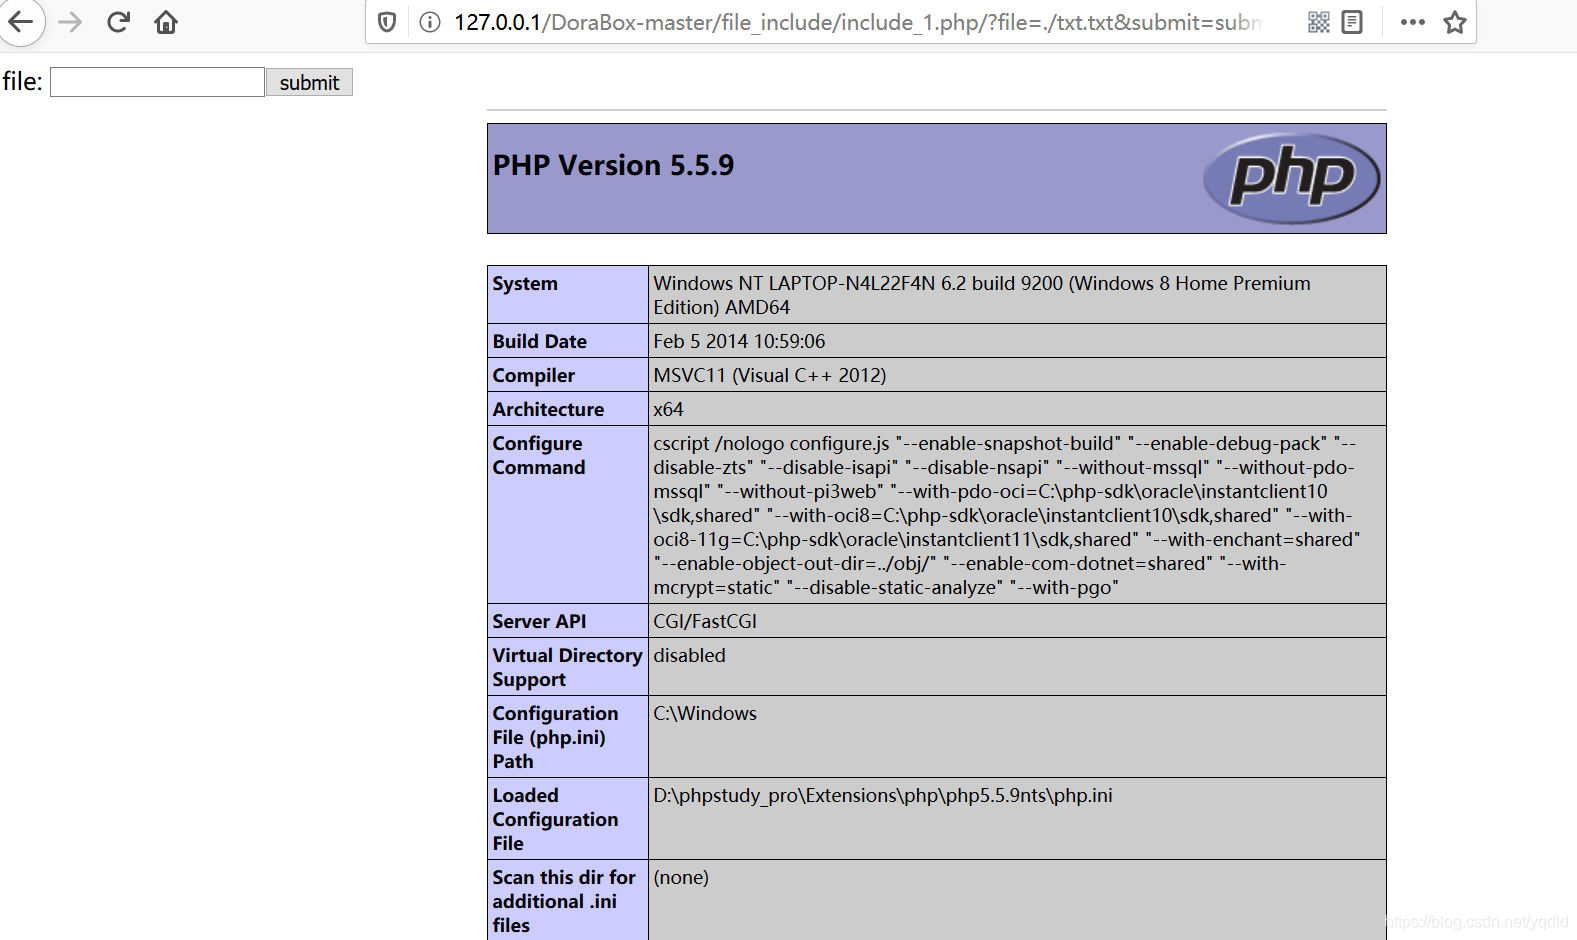The width and height of the screenshot is (1577, 940).
Task: Click the PHP Version 5.5.9 heading
Action: (x=613, y=165)
